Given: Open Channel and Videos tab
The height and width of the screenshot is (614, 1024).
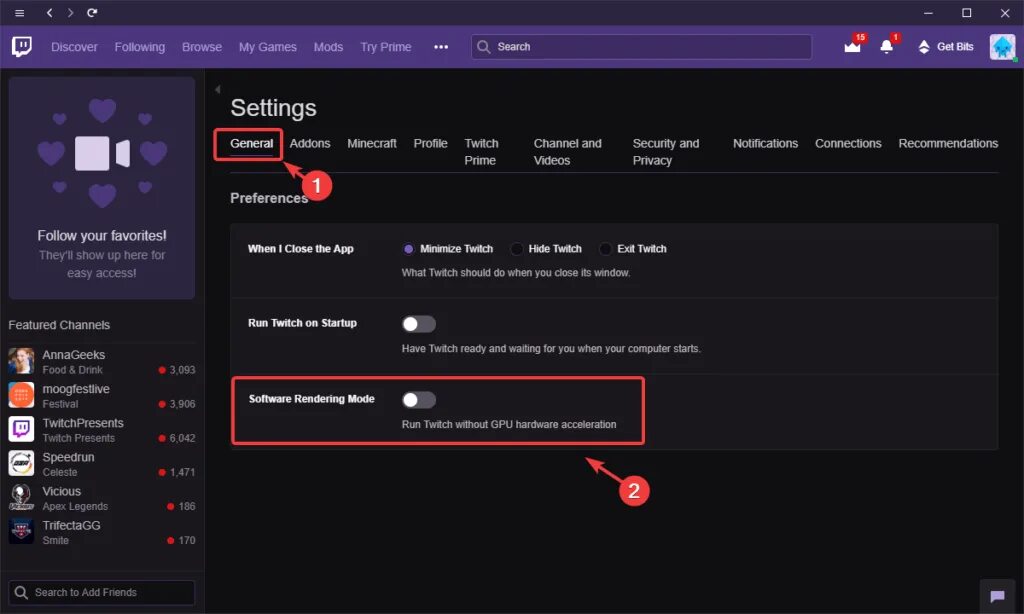Looking at the screenshot, I should [567, 152].
